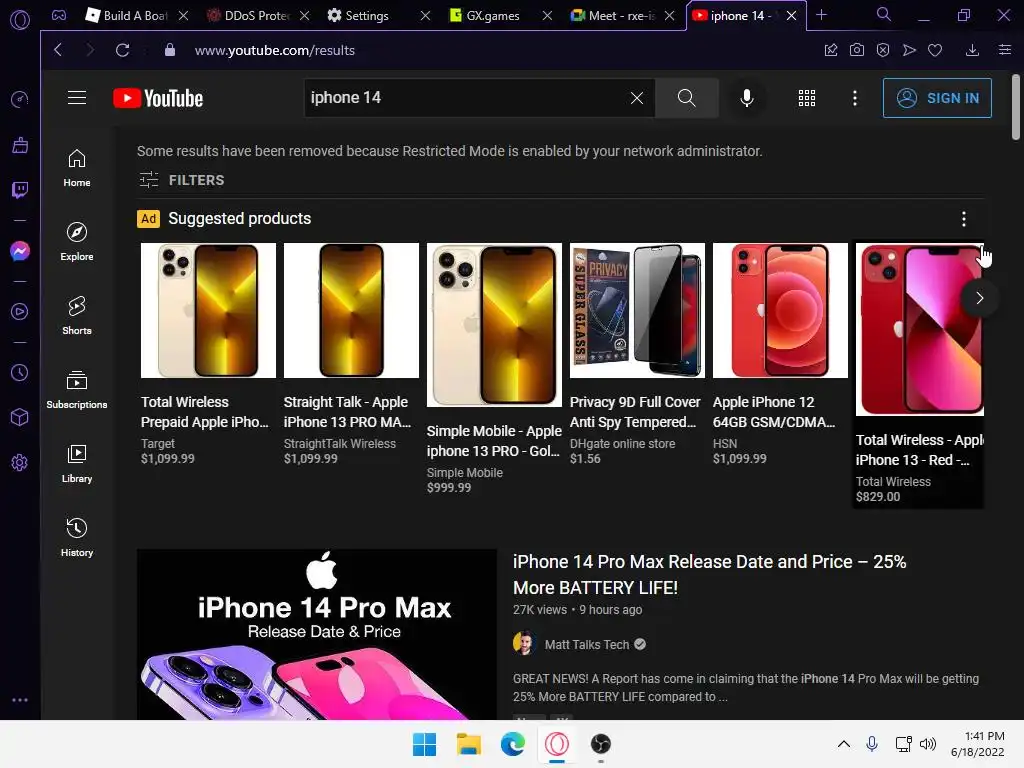
Task: Open Total Wireless Prepaid Apple iPhone product
Action: (208, 354)
